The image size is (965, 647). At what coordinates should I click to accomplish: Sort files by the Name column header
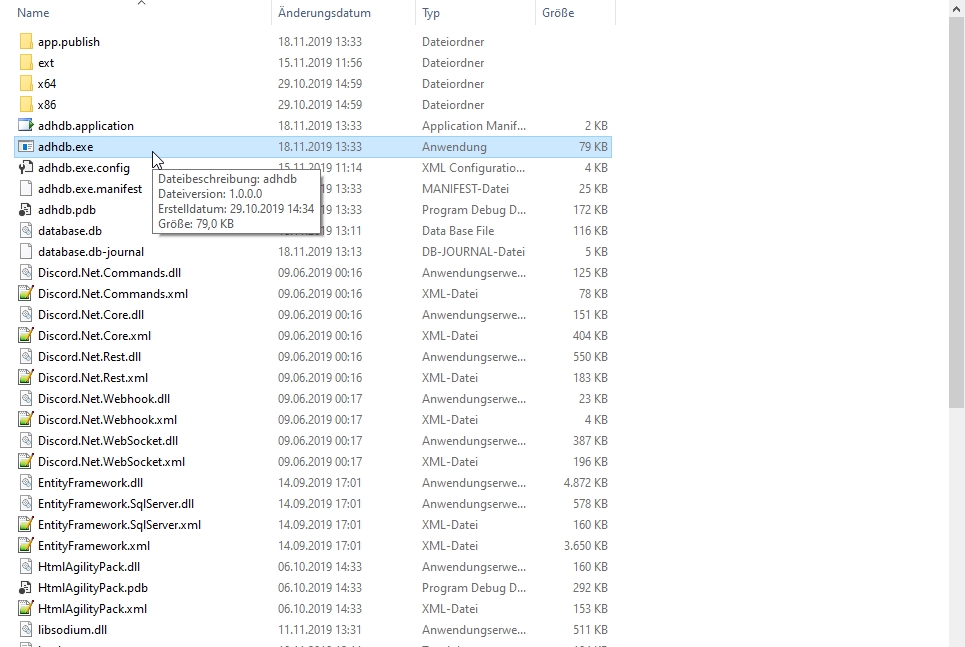pos(33,13)
